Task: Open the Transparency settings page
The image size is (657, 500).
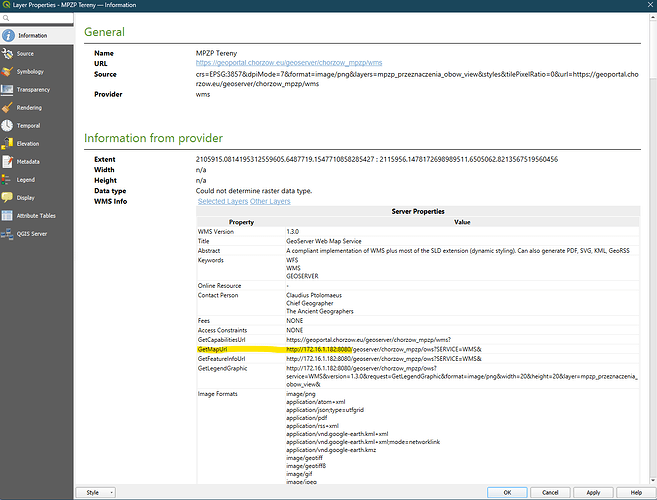Action: (x=33, y=89)
